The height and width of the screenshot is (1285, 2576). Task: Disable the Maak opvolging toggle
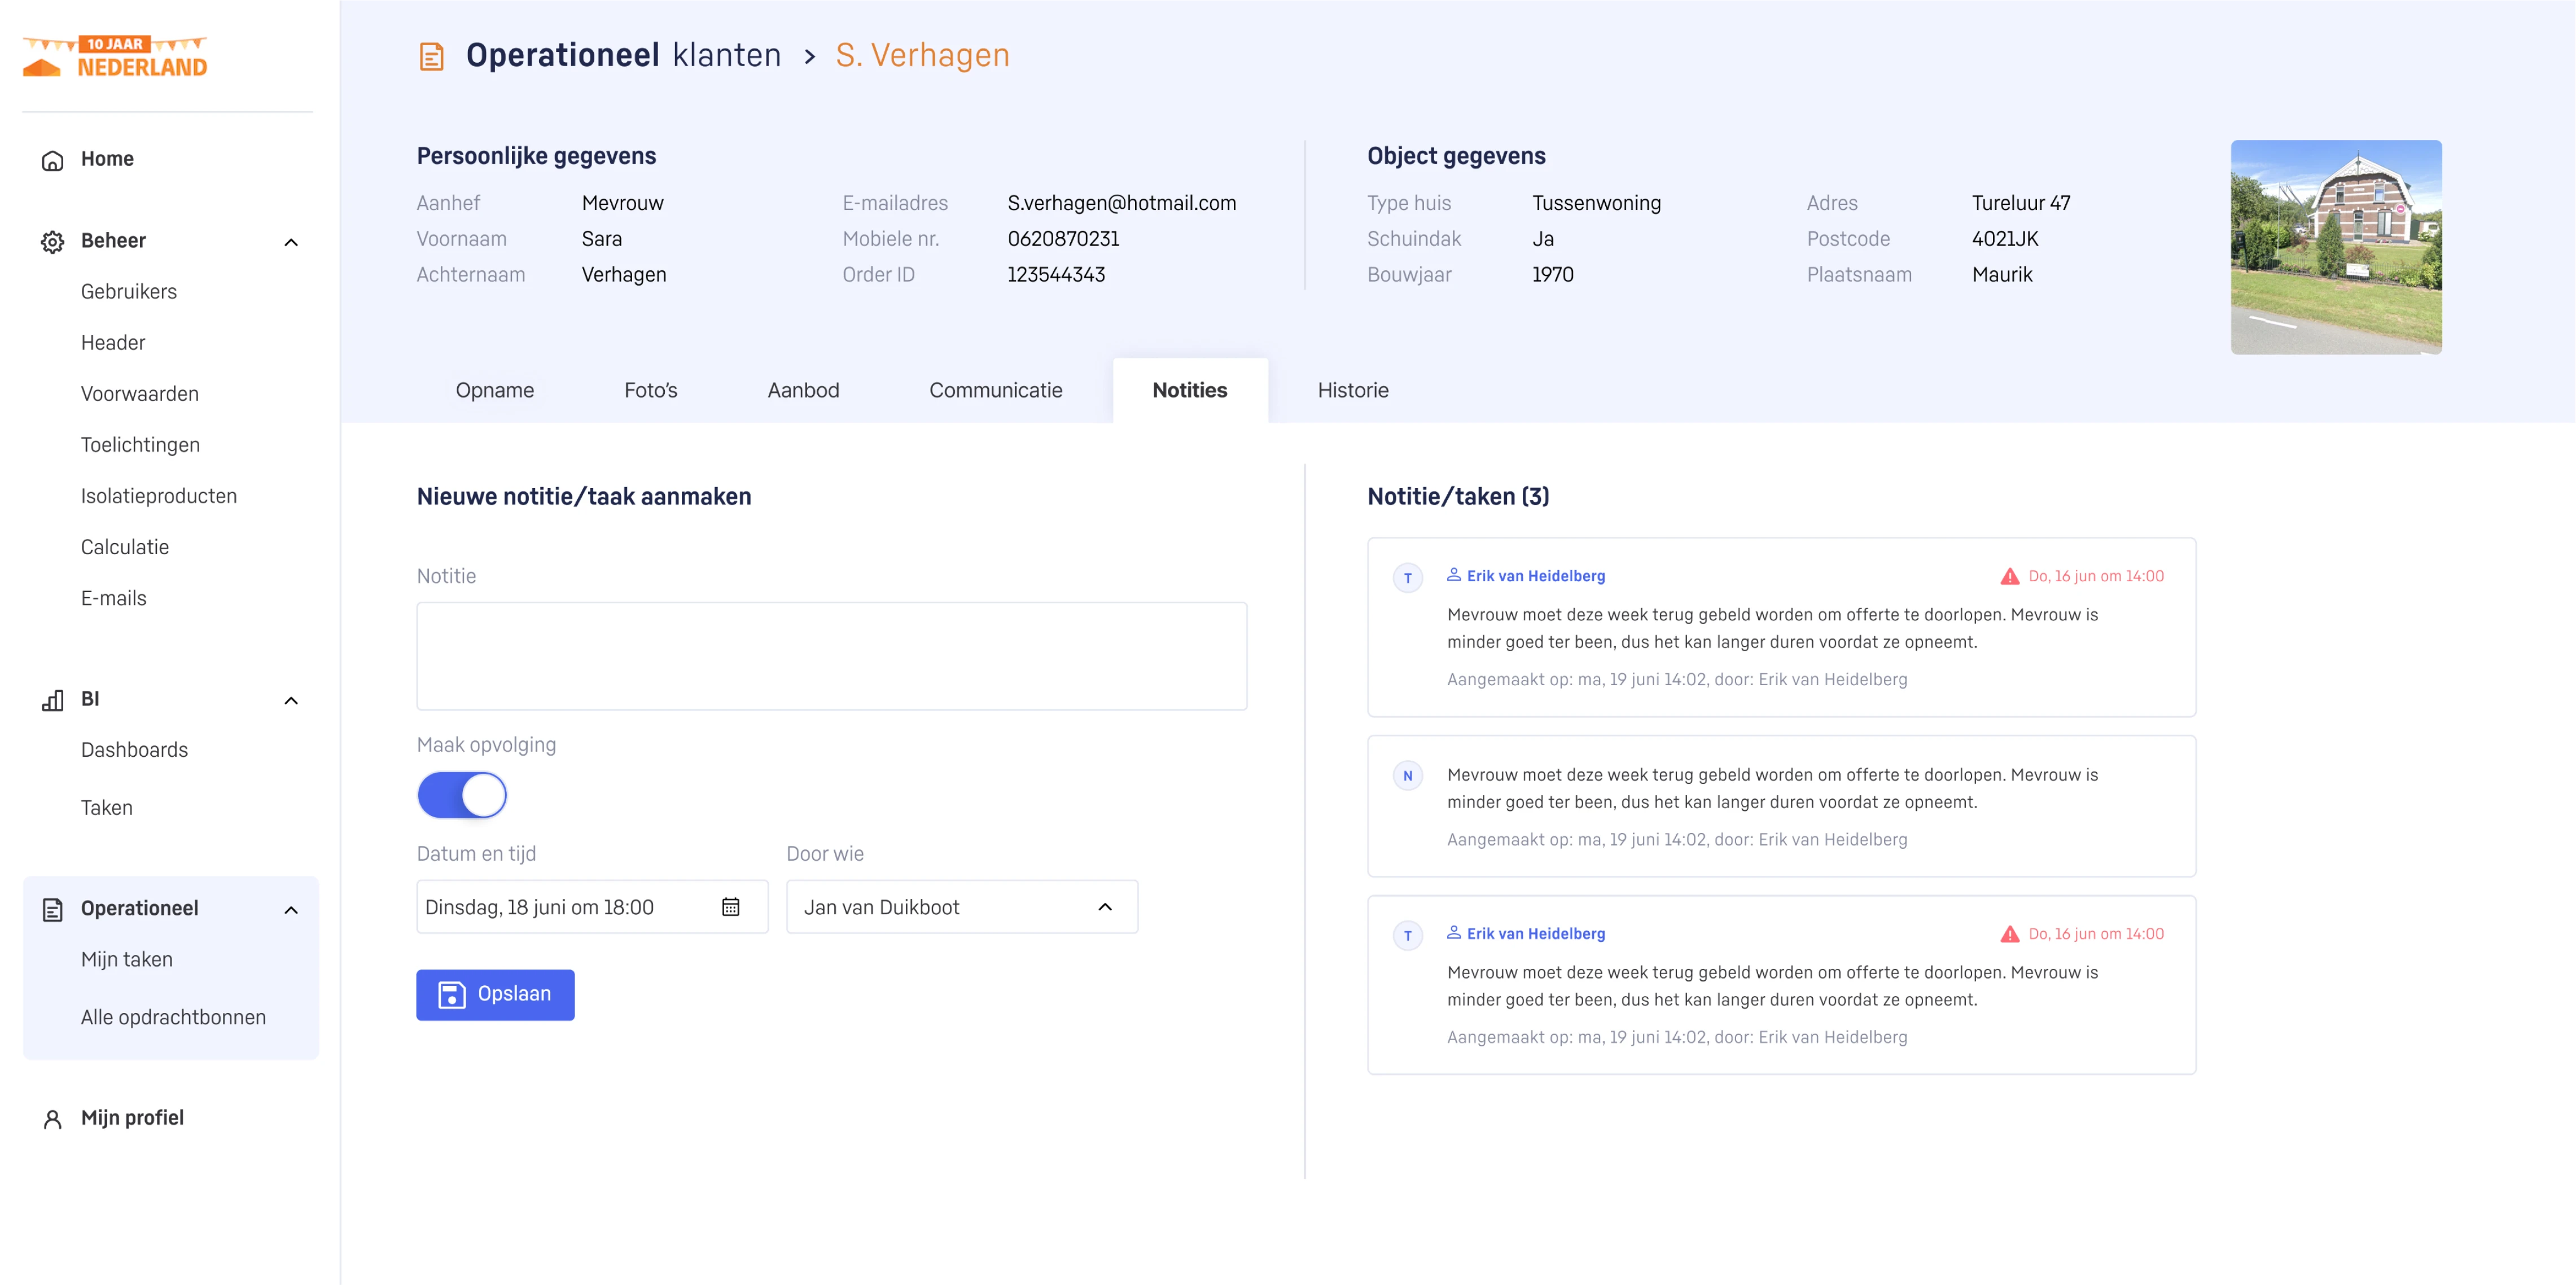click(x=462, y=796)
